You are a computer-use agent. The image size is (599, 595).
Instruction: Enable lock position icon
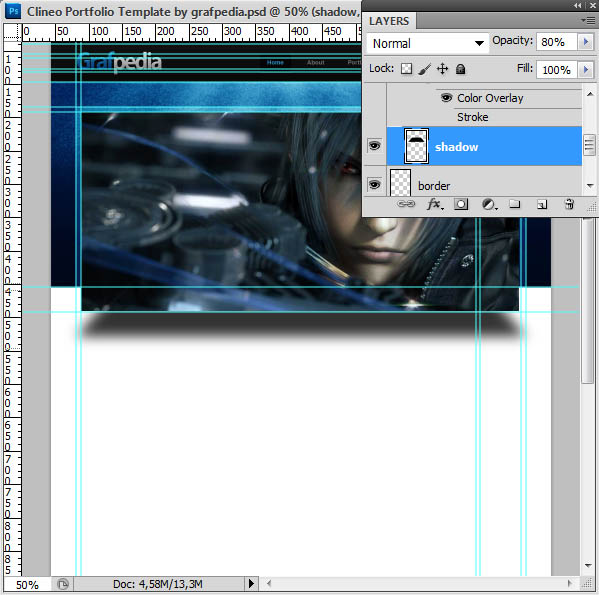click(x=442, y=69)
